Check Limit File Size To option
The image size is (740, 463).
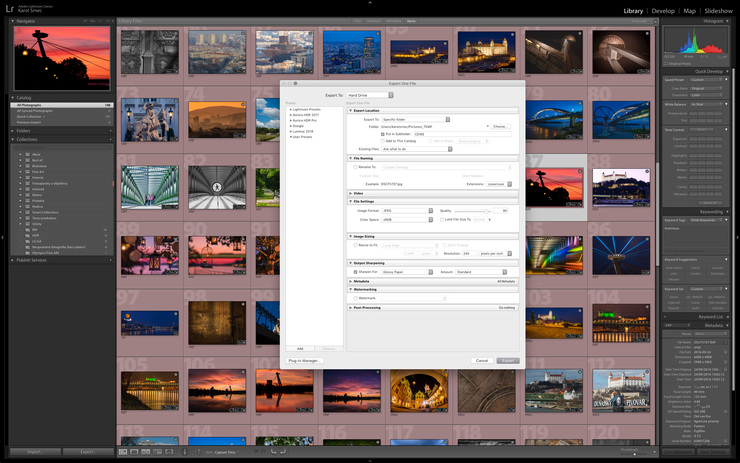pyautogui.click(x=442, y=219)
